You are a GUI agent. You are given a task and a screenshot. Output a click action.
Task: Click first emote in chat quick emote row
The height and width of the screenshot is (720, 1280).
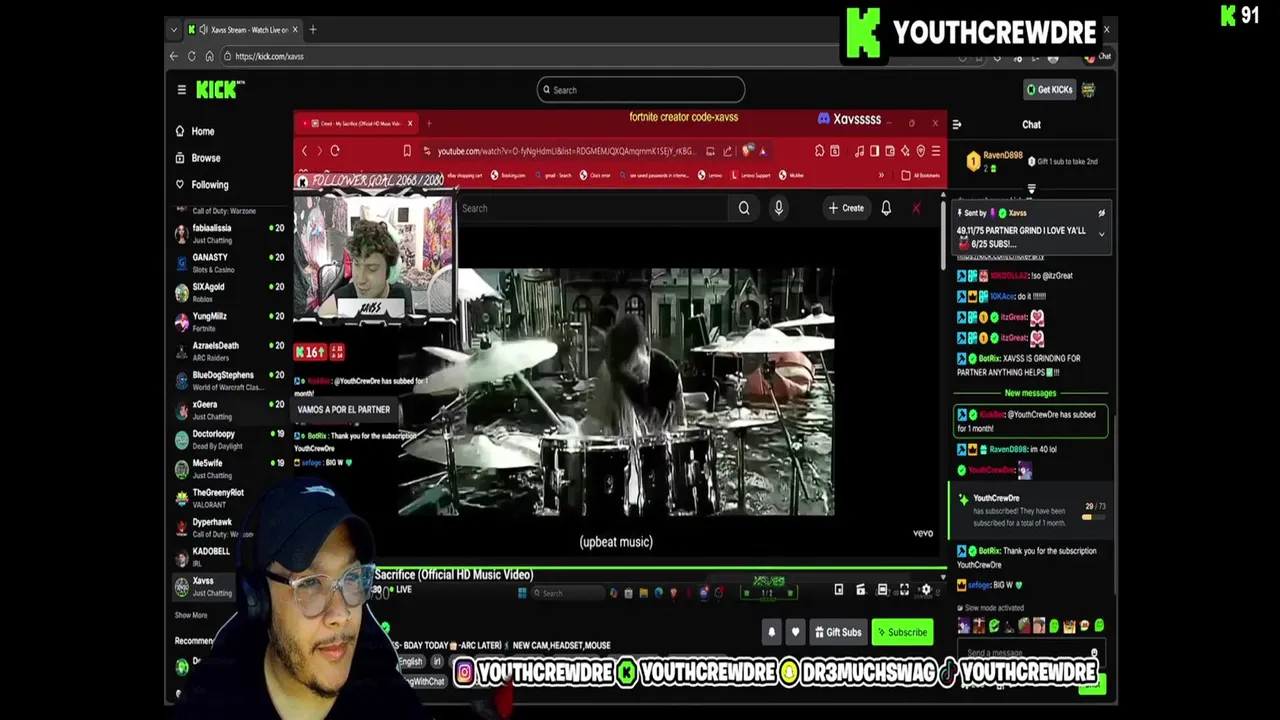pyautogui.click(x=964, y=626)
